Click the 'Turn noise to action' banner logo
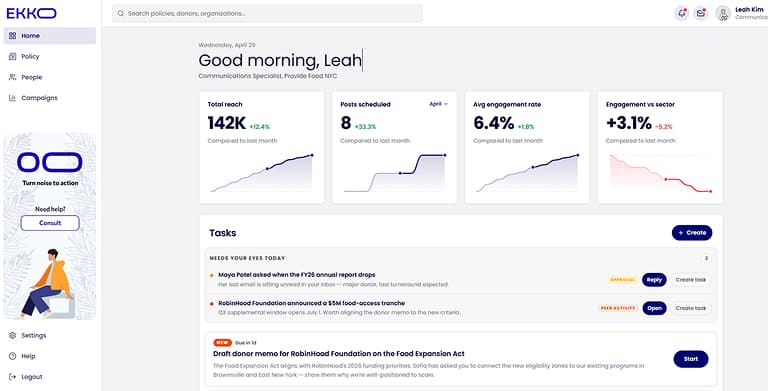This screenshot has width=768, height=391. pyautogui.click(x=50, y=162)
